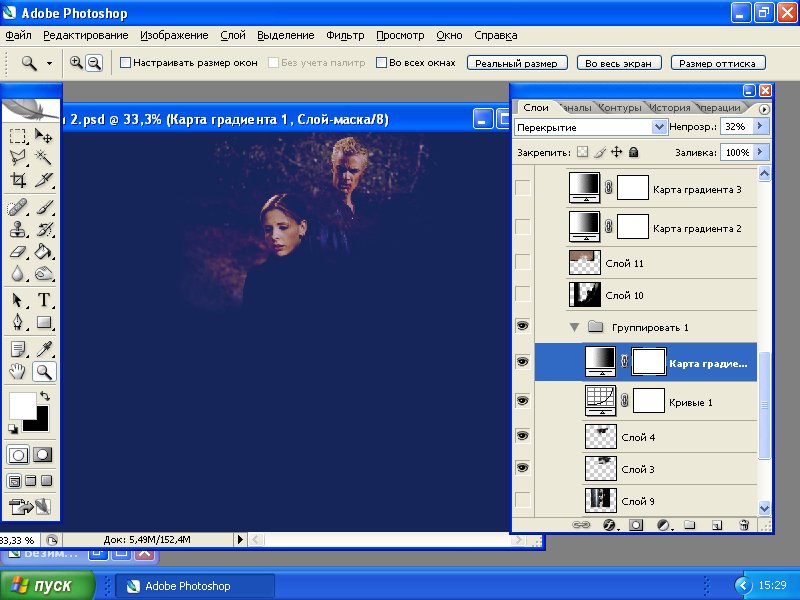Click the delete layer trash icon
This screenshot has height=600, width=800.
click(743, 524)
